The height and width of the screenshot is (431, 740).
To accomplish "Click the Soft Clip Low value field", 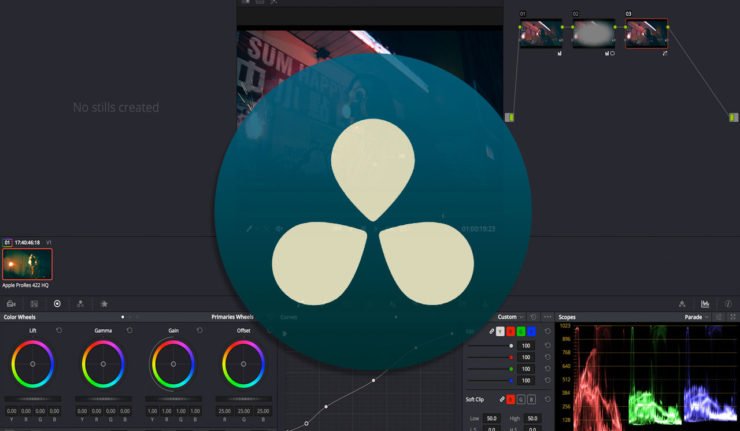I will point(492,418).
